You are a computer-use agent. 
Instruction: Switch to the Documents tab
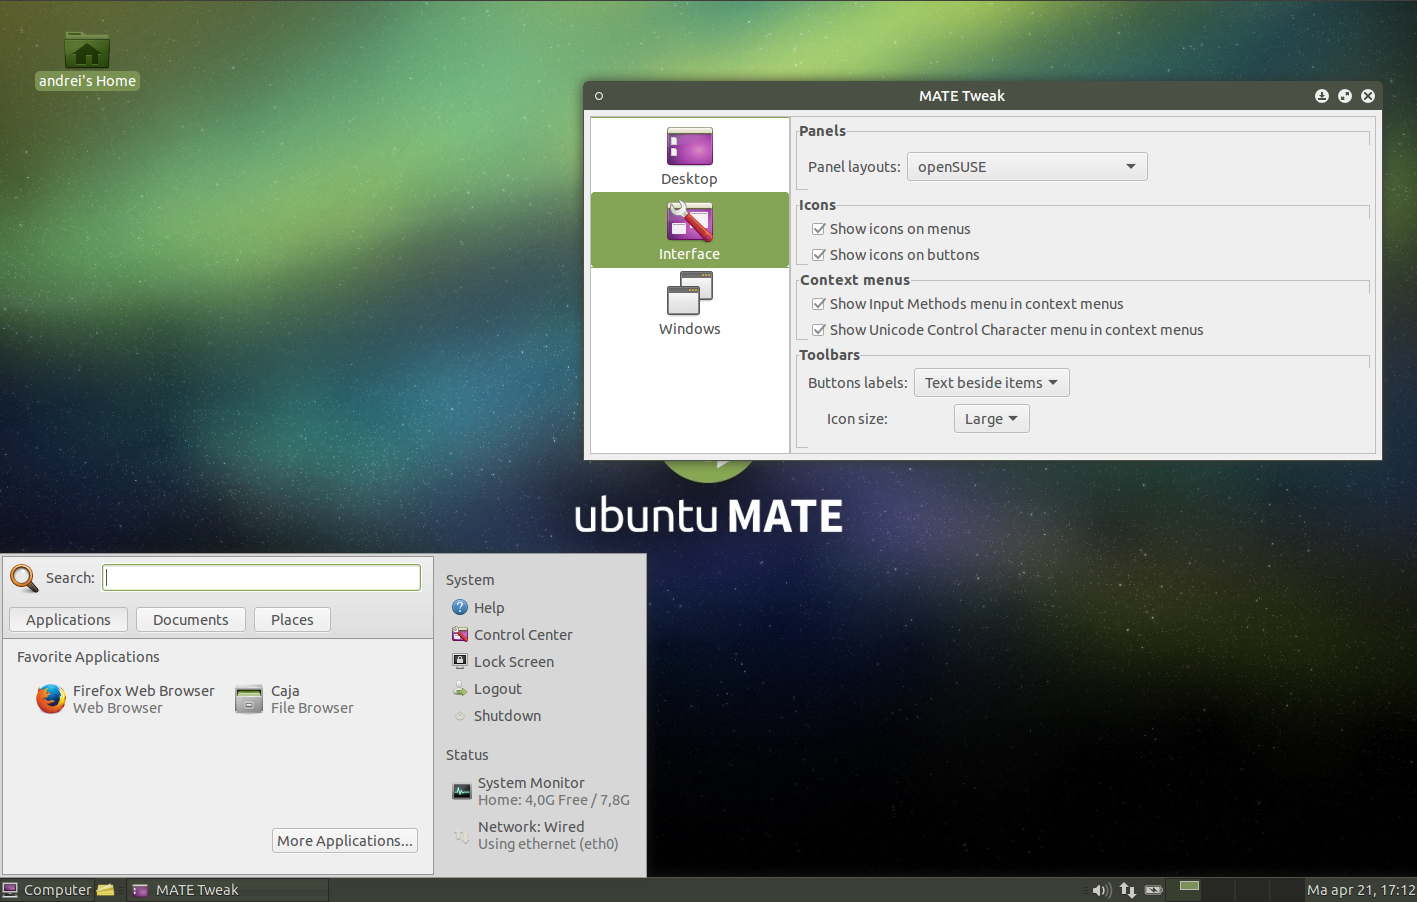click(190, 619)
